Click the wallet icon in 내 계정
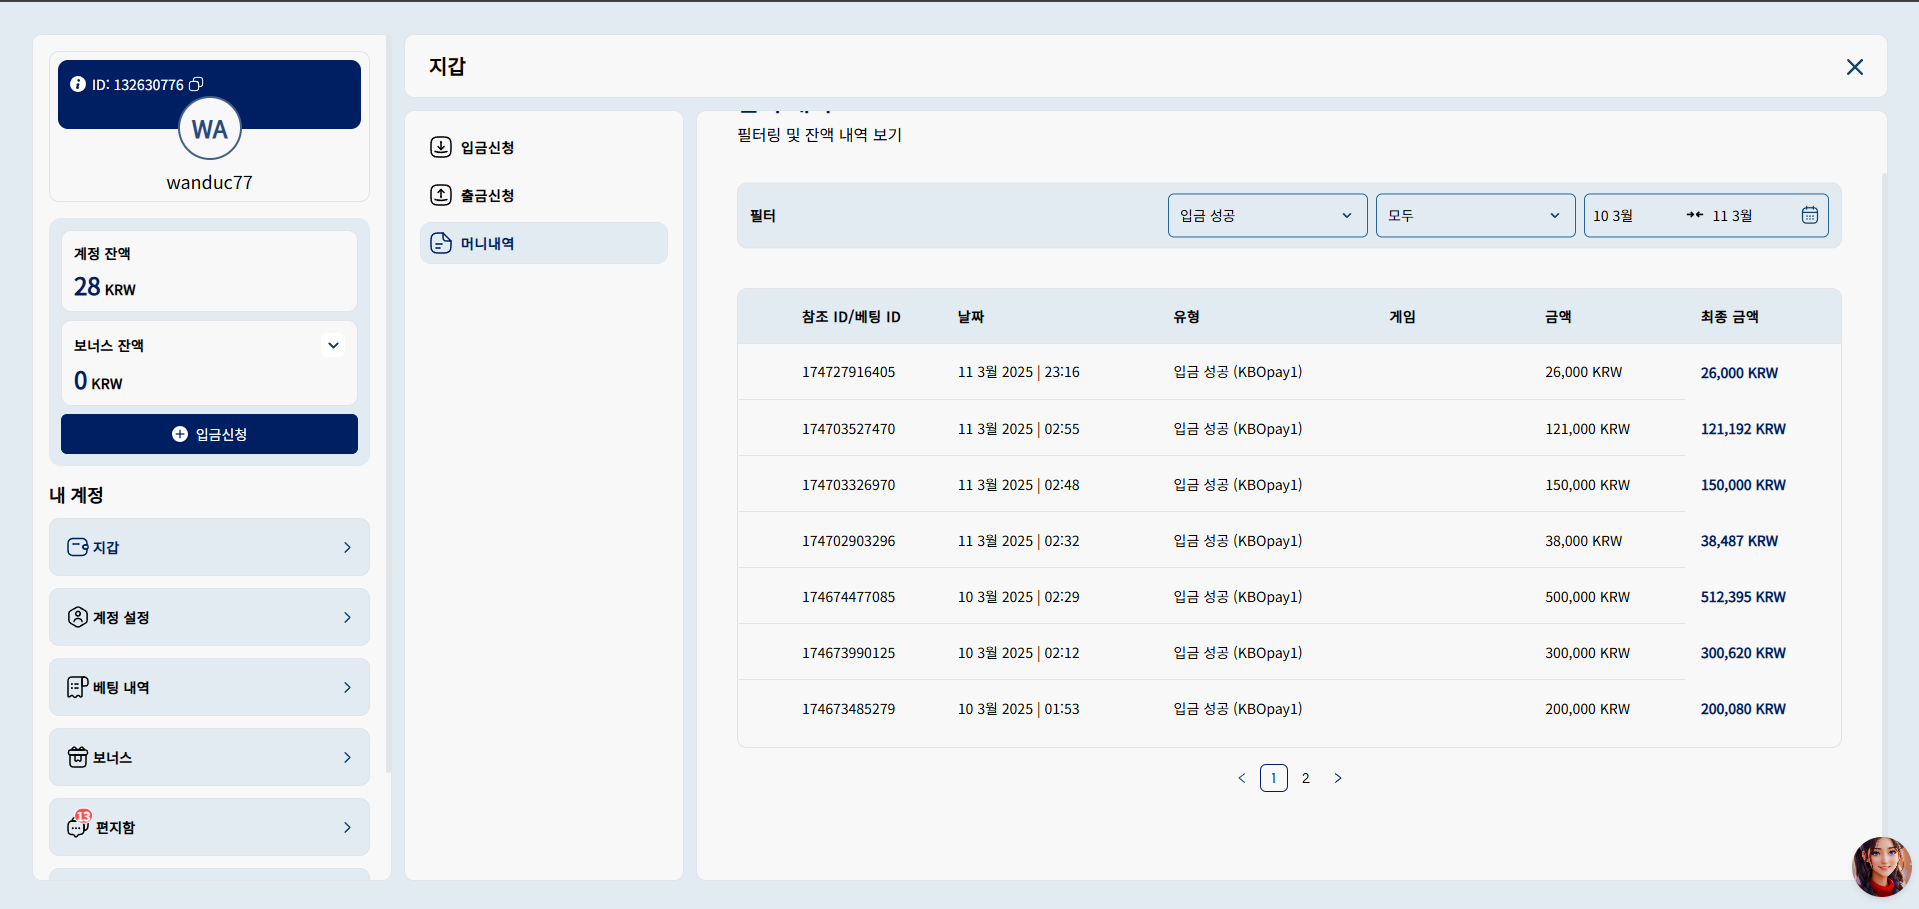The image size is (1919, 909). click(77, 547)
